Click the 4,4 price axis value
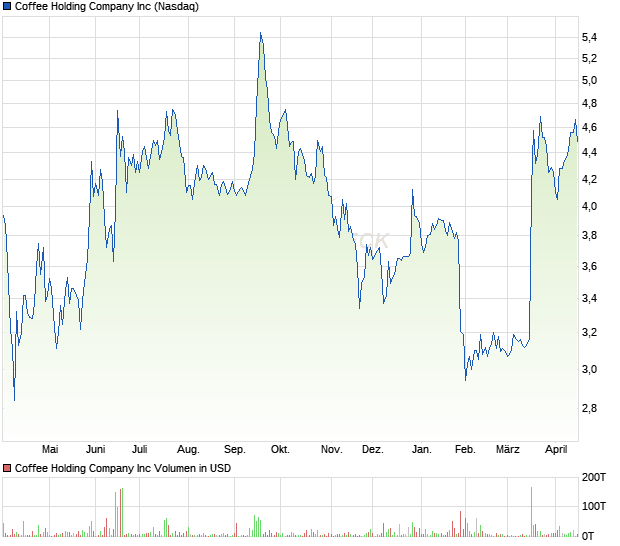This screenshot has width=620, height=546. 589,153
